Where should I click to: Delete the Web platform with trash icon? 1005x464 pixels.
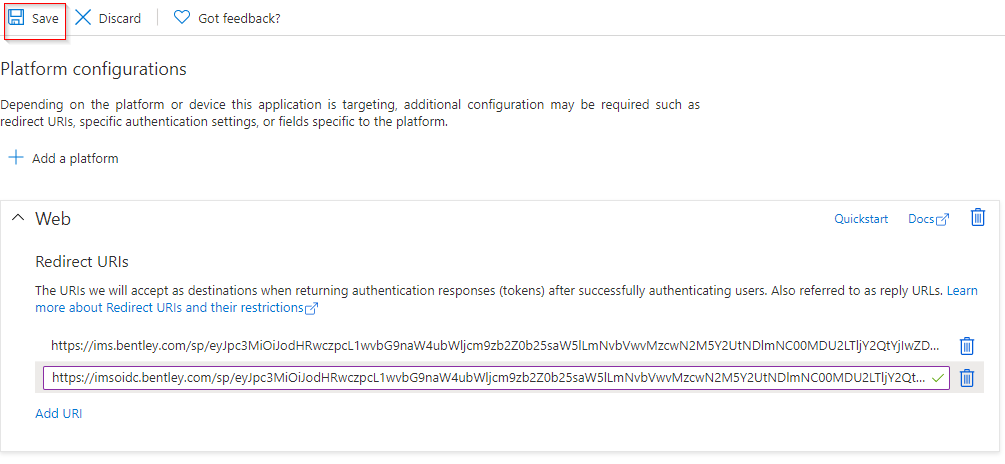978,218
